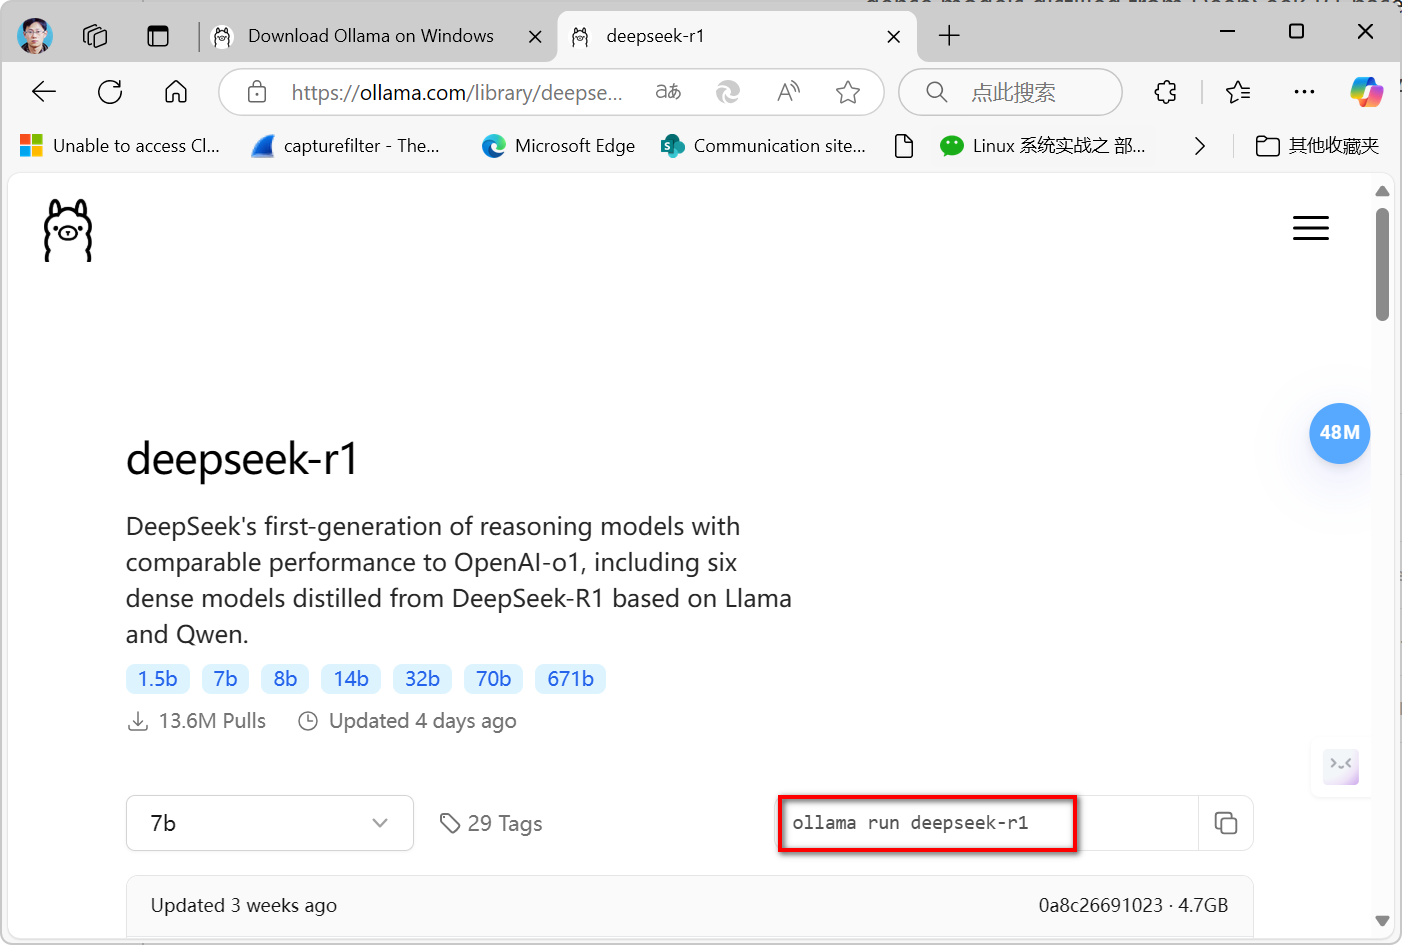Screen dimensions: 1402x945
Task: Open Communication site bookmark
Action: click(763, 146)
